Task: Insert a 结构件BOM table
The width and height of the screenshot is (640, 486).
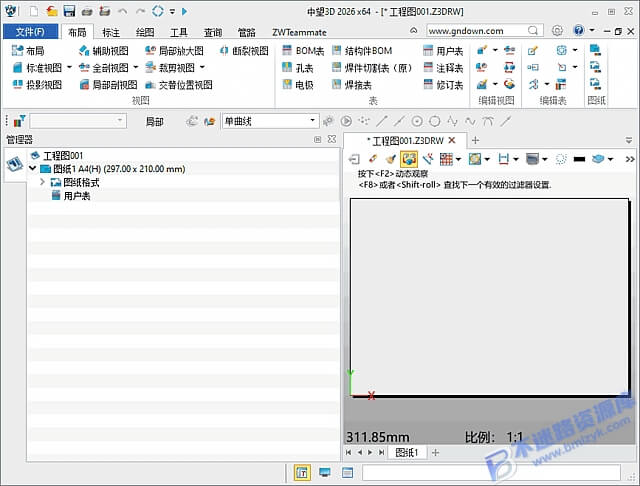Action: pyautogui.click(x=362, y=51)
